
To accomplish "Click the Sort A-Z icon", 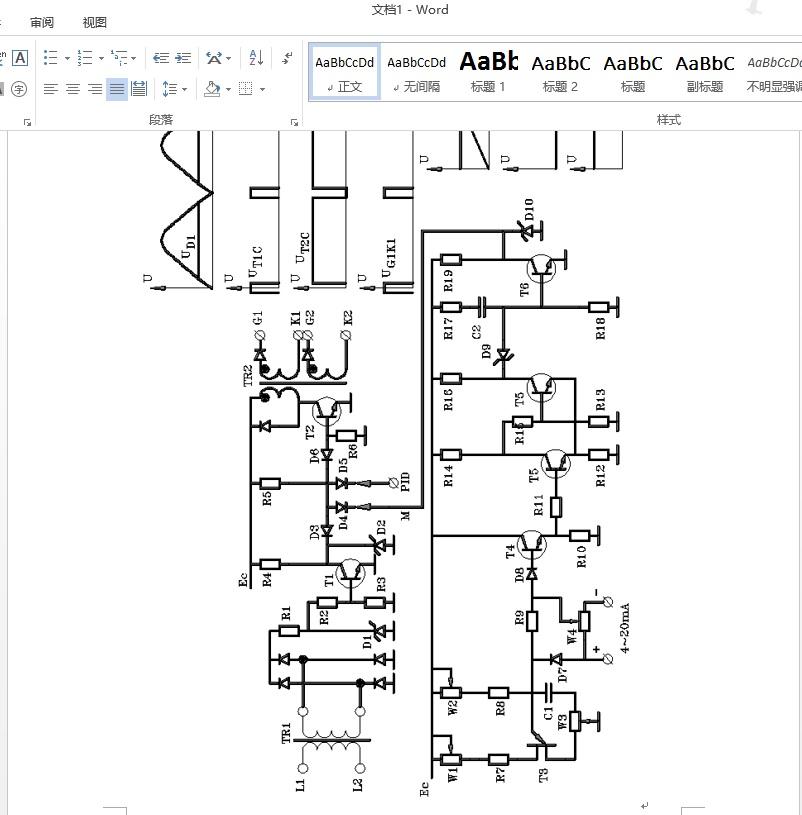I will (256, 58).
